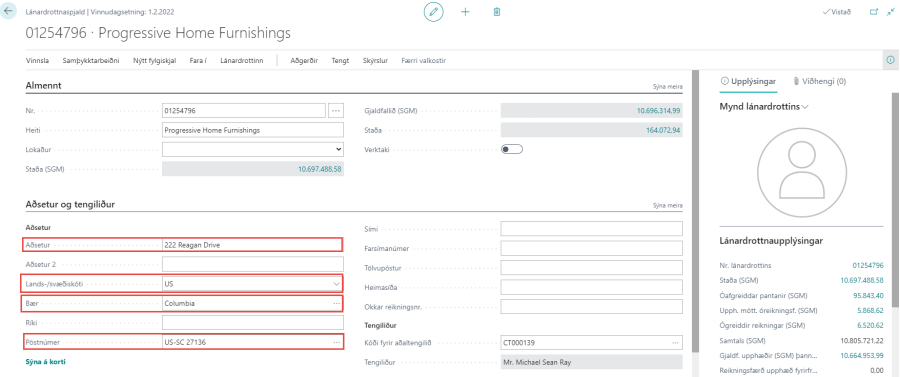Image resolution: width=900 pixels, height=377 pixels.
Task: Delete vendor using the trash icon
Action: click(x=497, y=11)
